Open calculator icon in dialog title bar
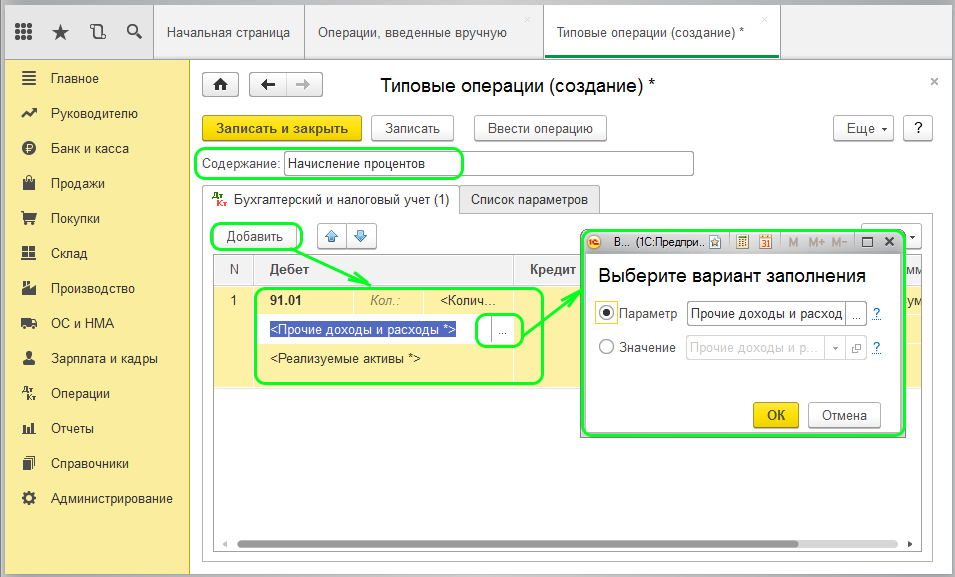Image resolution: width=955 pixels, height=577 pixels. 743,242
